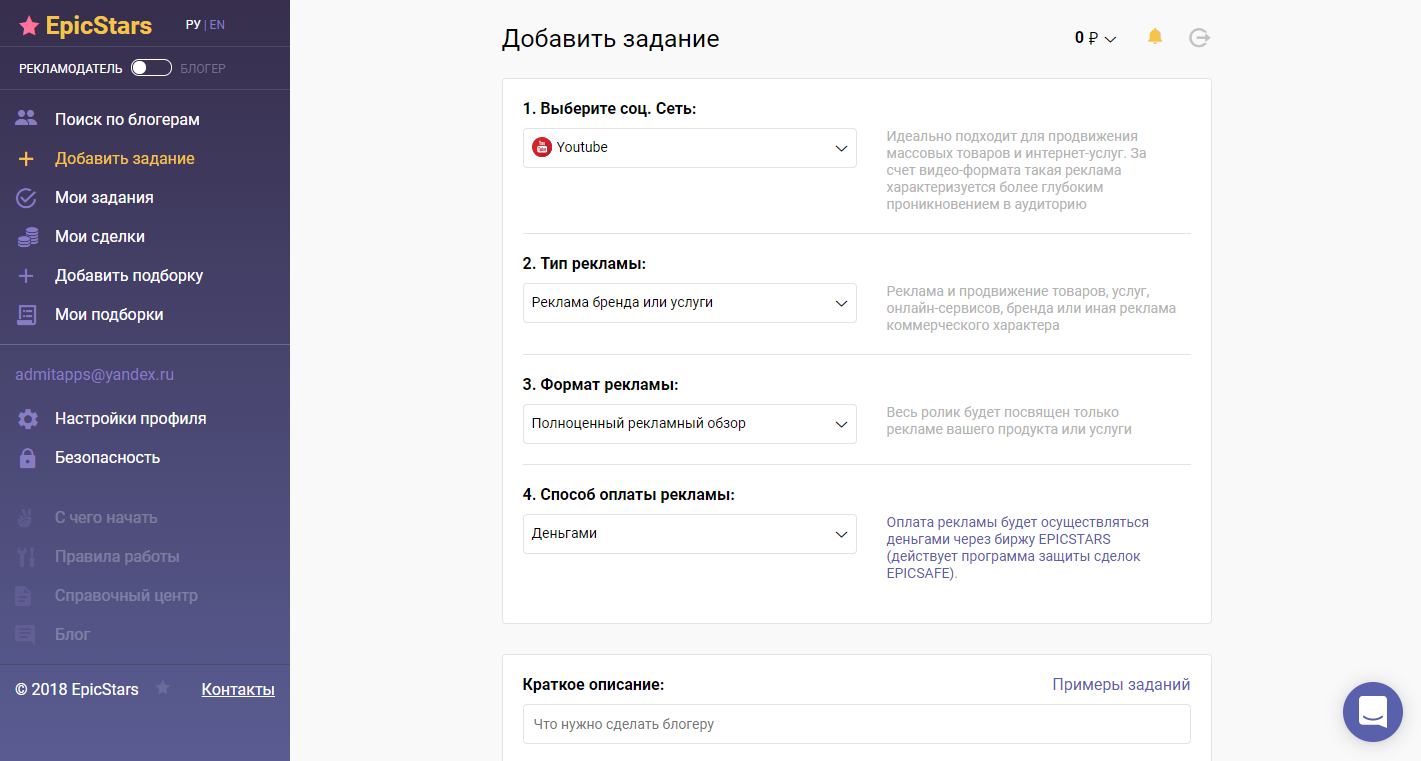The height and width of the screenshot is (761, 1421).
Task: Open the balance 0 ₽ dropdown
Action: (1095, 38)
